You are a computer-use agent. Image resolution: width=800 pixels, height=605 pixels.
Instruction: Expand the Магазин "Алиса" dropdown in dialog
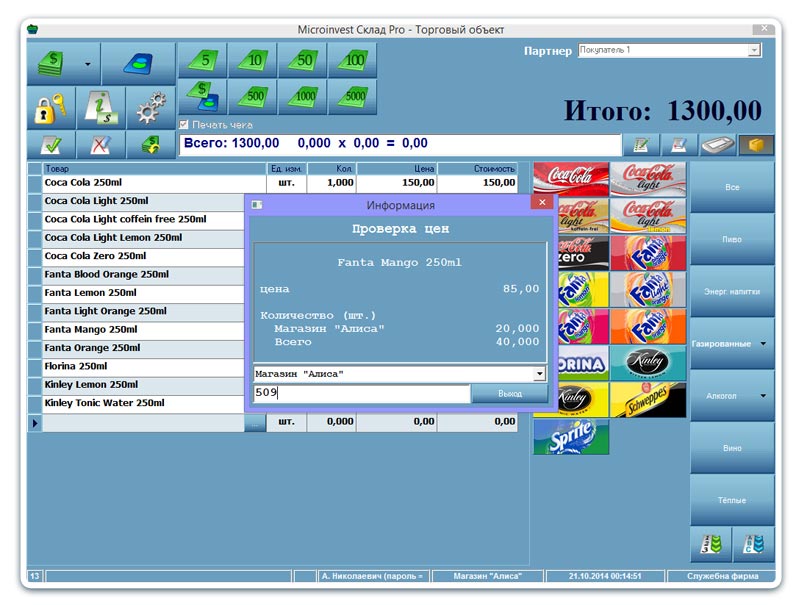[540, 374]
